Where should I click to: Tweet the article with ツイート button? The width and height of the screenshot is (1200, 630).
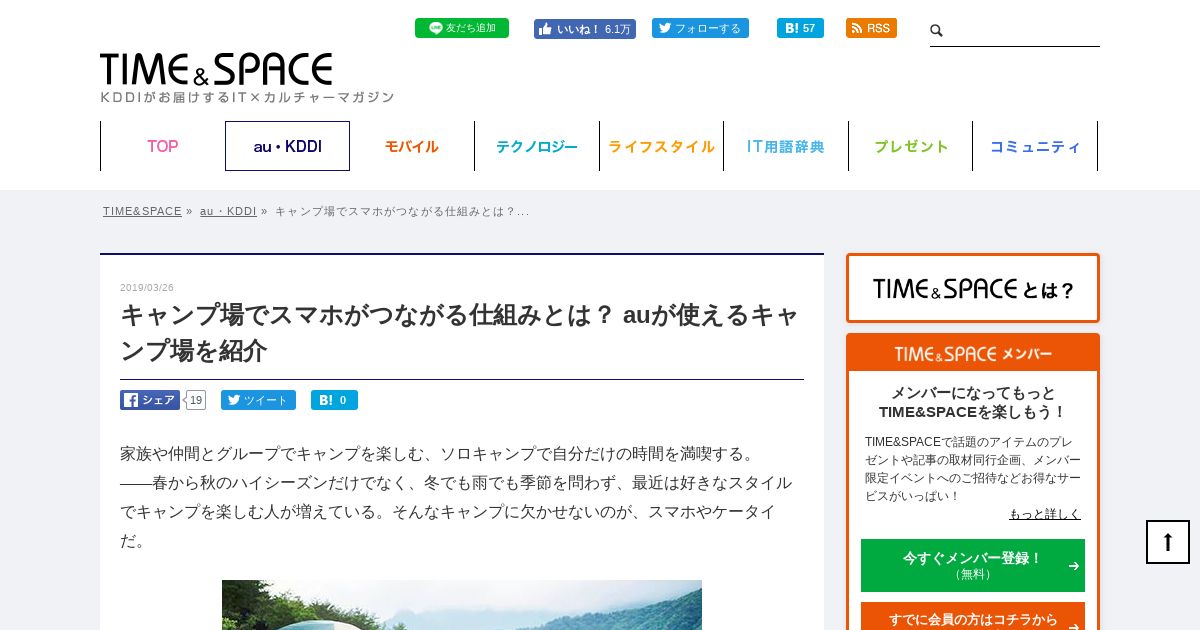(x=258, y=400)
